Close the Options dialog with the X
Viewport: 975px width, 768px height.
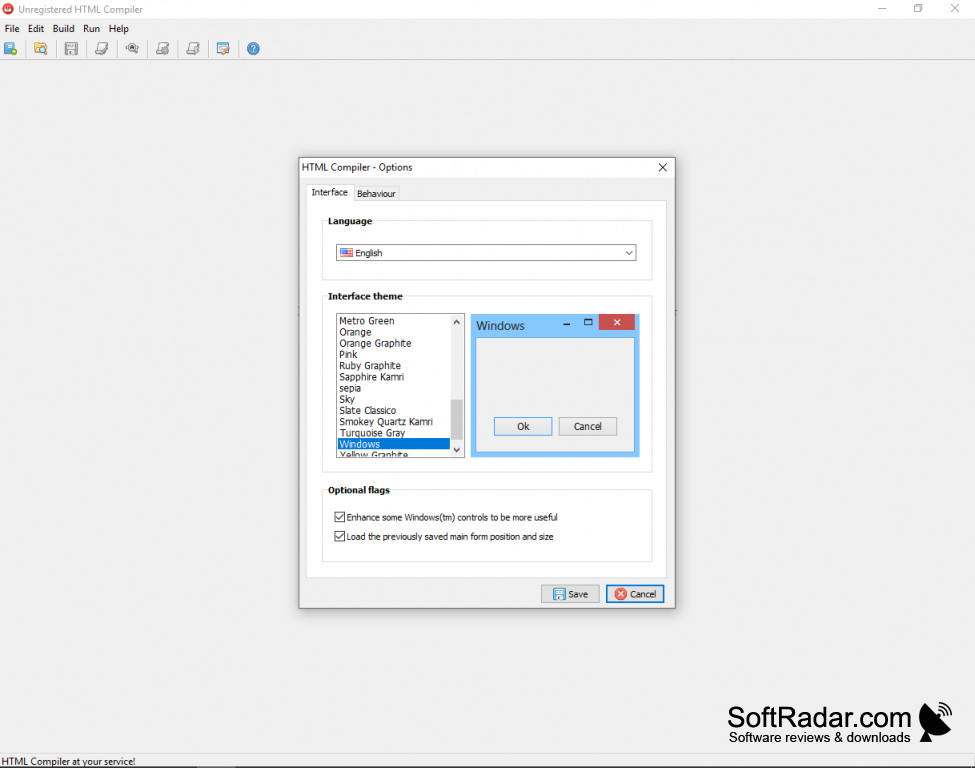663,167
